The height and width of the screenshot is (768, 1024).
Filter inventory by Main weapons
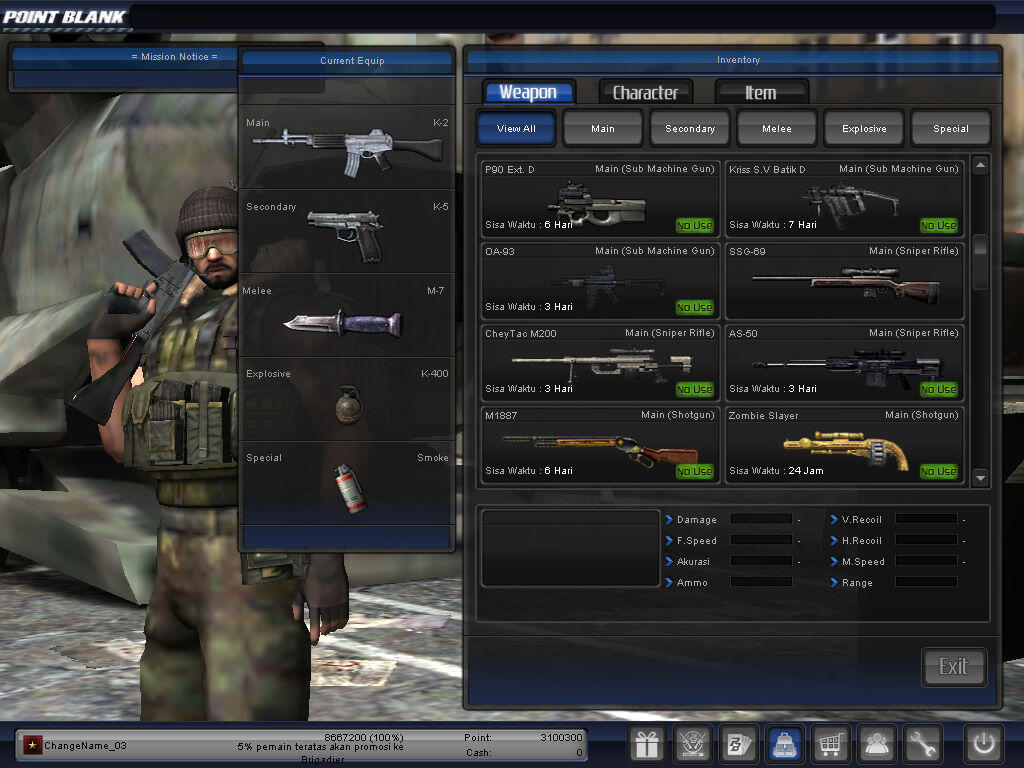pyautogui.click(x=603, y=128)
